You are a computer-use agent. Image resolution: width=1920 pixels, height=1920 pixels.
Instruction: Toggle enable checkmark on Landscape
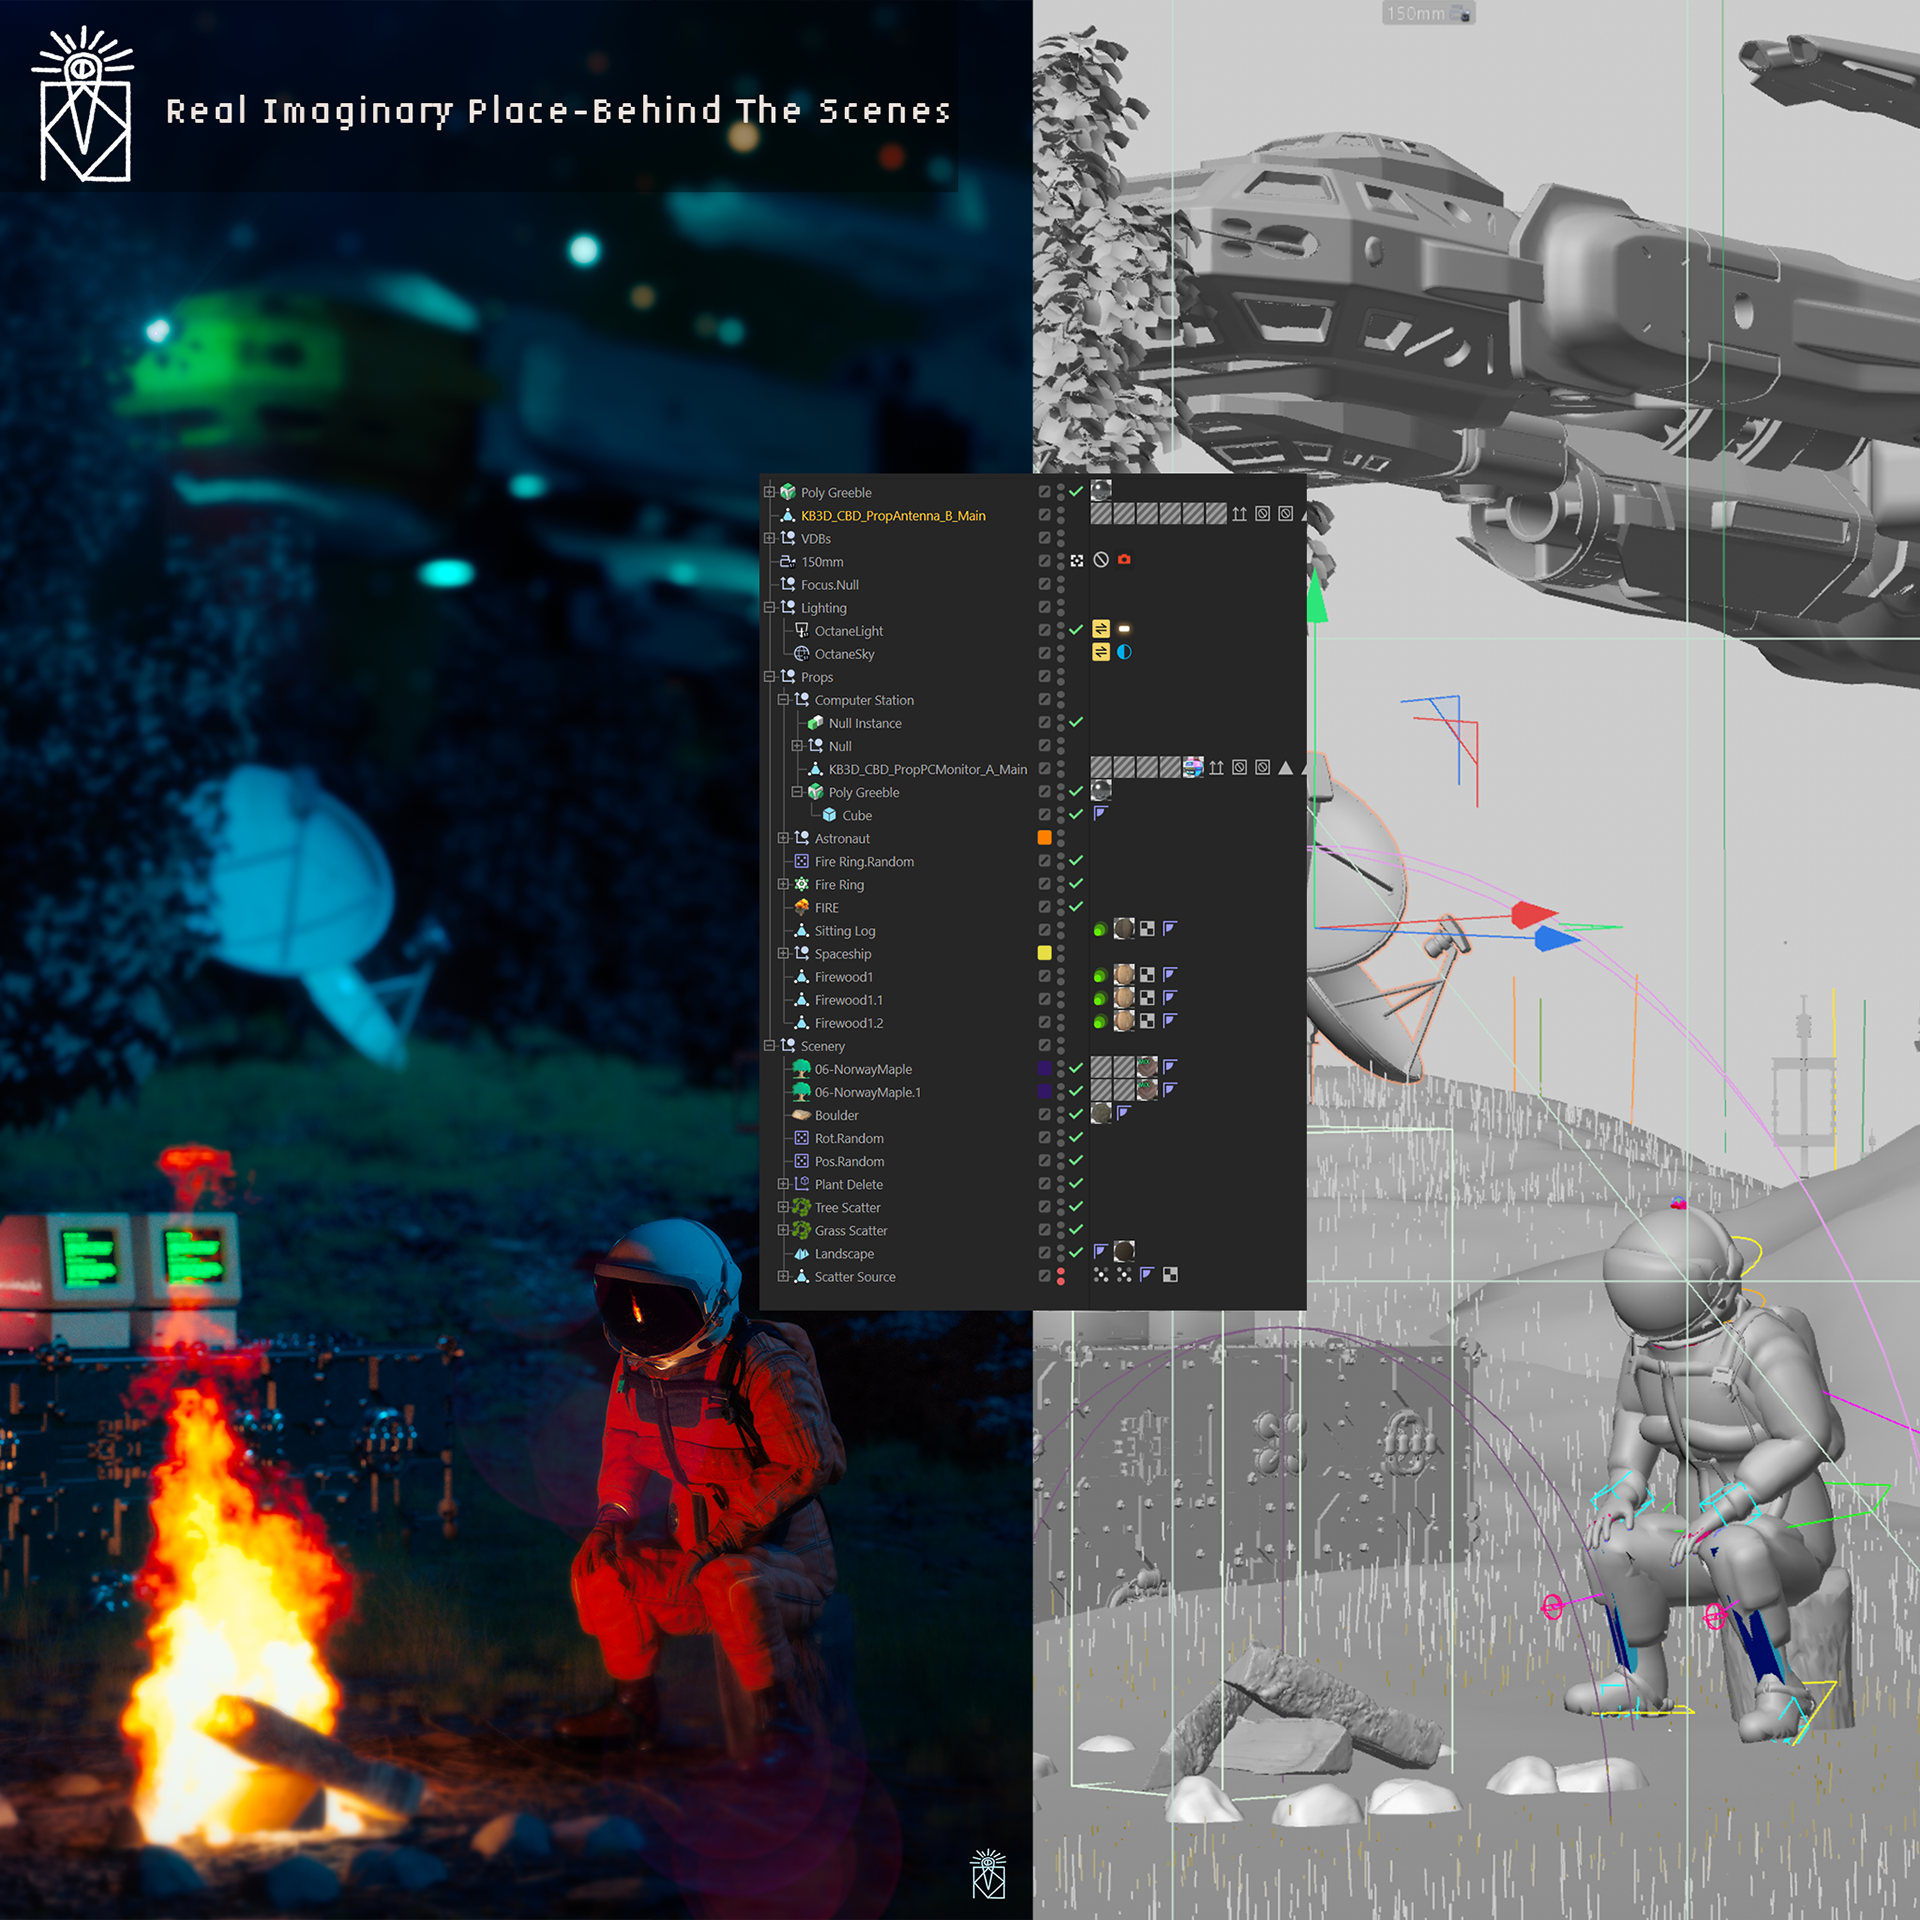click(x=1076, y=1252)
